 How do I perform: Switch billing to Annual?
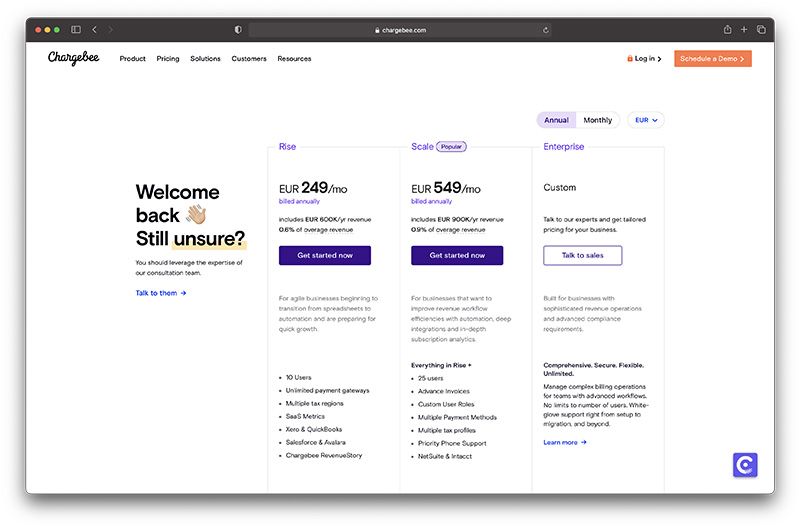coord(556,120)
